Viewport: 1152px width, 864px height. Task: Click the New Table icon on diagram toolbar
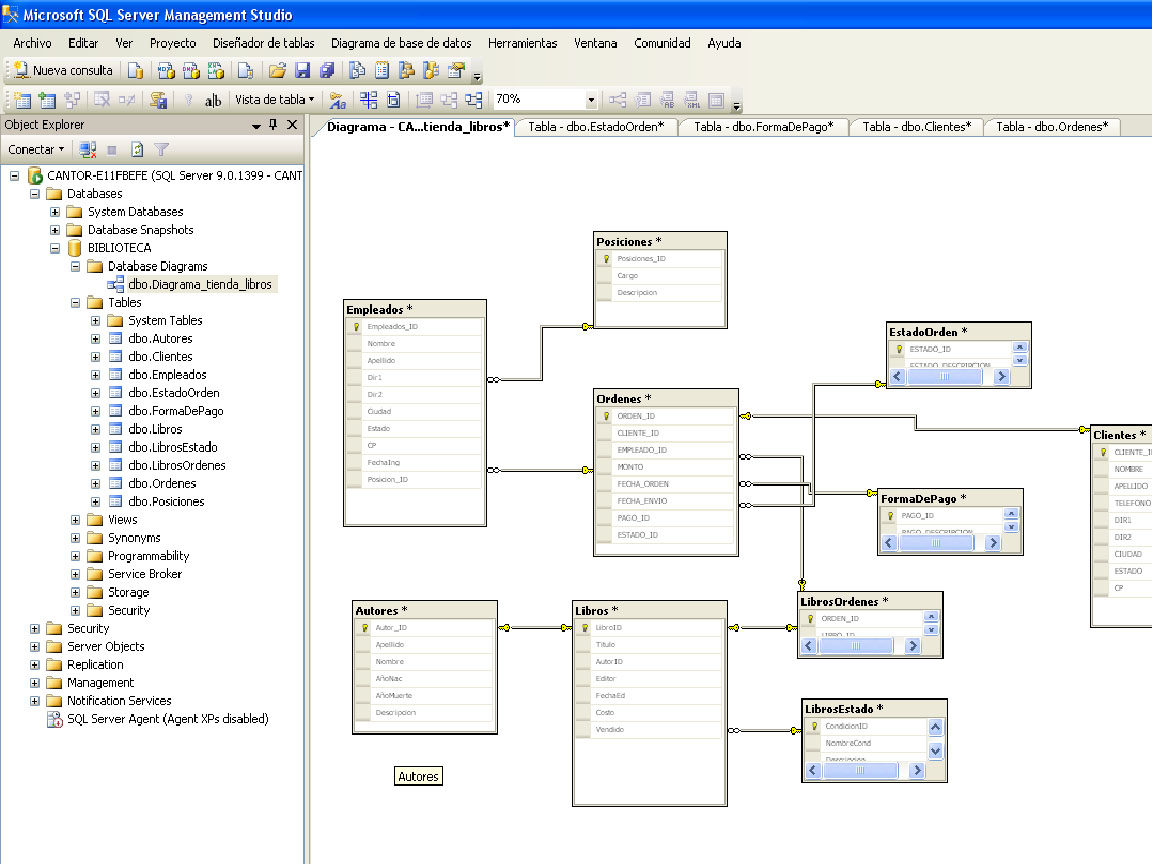click(x=24, y=99)
